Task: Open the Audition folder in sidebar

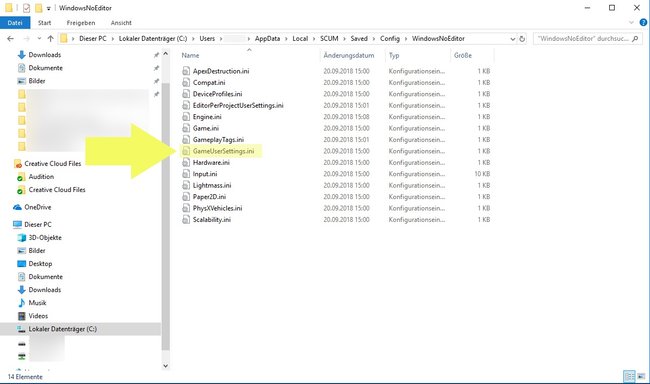Action: pos(41,177)
